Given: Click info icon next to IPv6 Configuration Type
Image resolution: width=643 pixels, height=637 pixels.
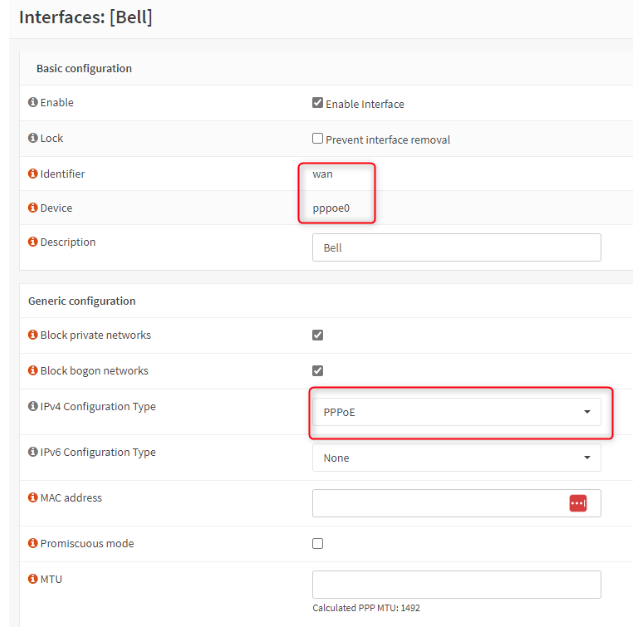Looking at the screenshot, I should (x=33, y=452).
